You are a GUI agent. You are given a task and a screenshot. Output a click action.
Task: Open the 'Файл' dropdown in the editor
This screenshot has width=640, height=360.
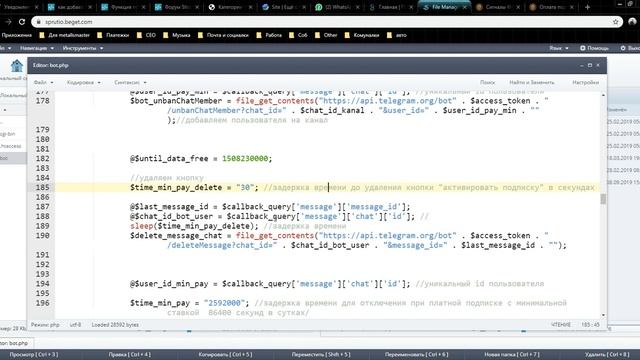click(x=43, y=82)
